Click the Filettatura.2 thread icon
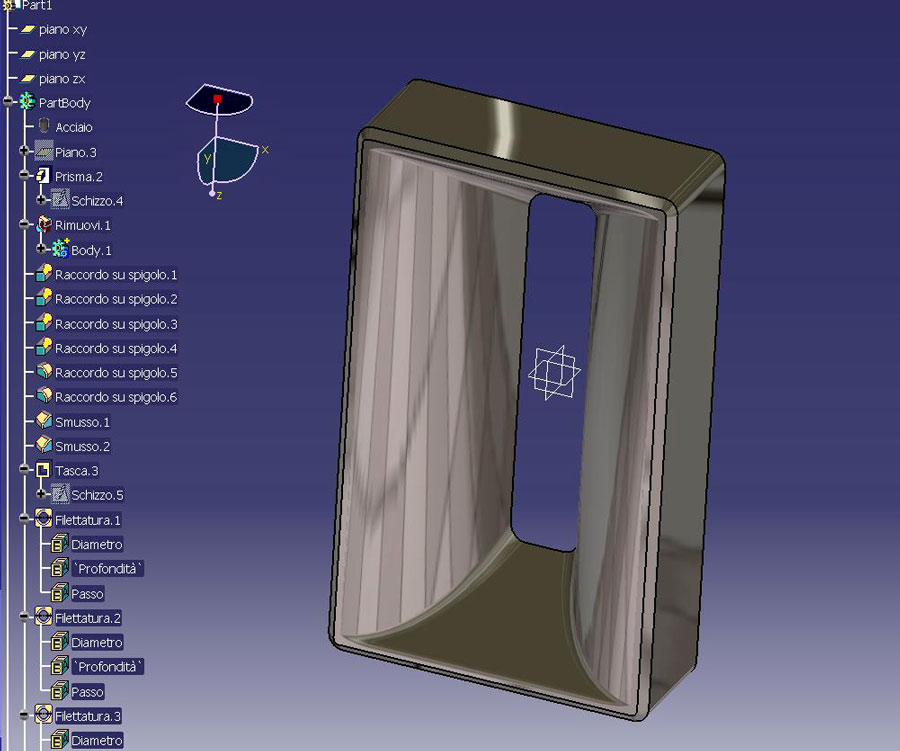 point(44,617)
